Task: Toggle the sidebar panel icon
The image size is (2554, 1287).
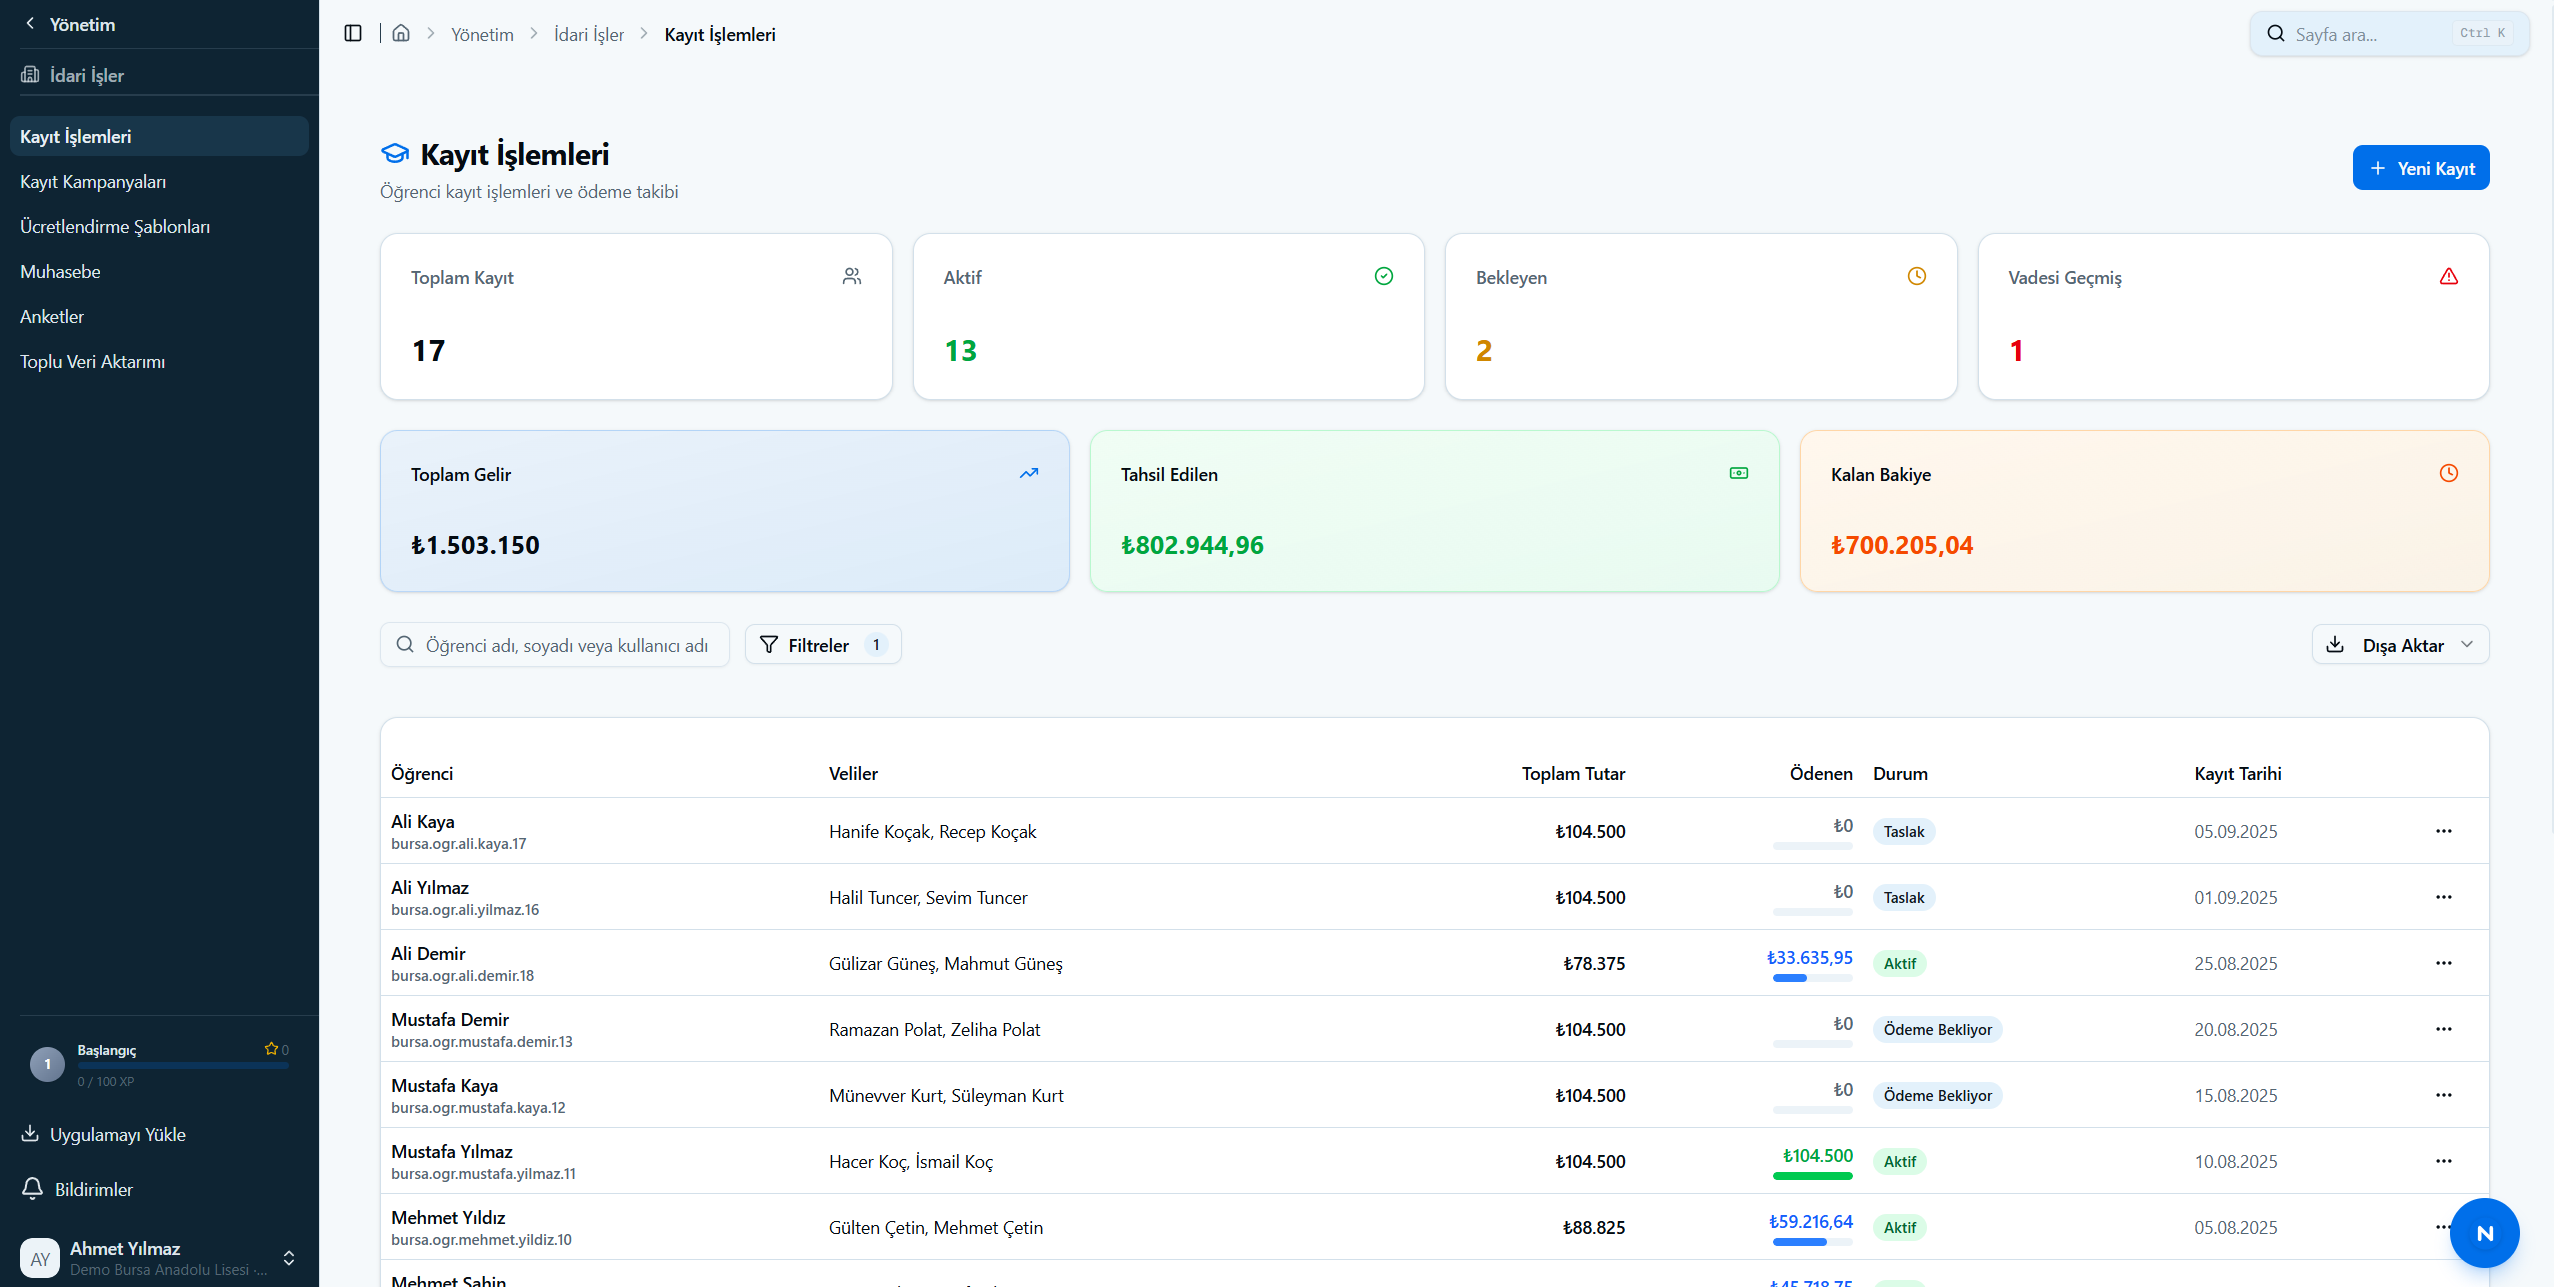Action: click(353, 33)
